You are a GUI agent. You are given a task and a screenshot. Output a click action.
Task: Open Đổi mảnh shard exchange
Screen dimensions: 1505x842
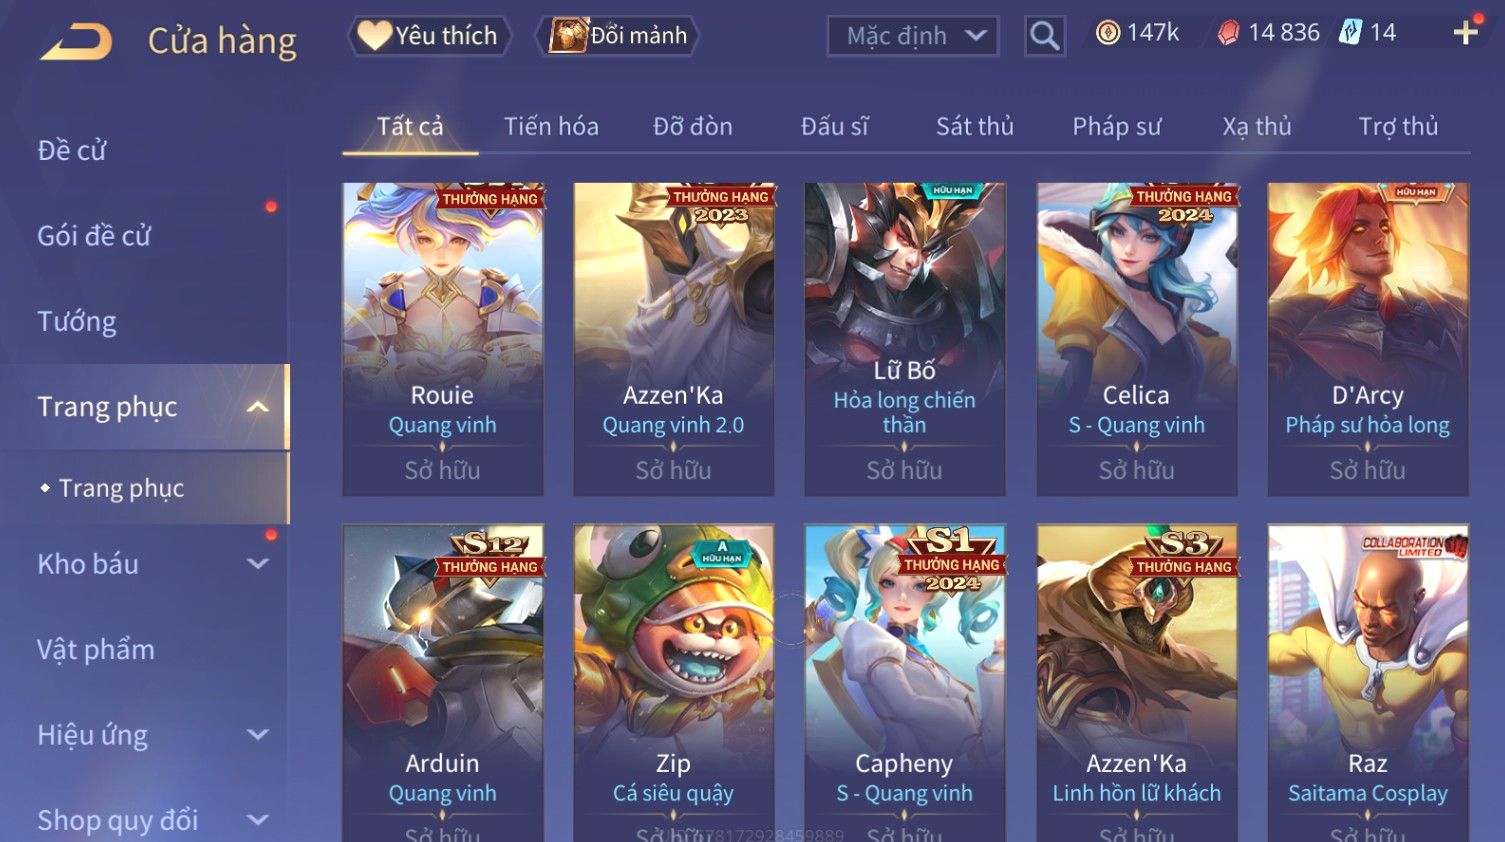(617, 36)
